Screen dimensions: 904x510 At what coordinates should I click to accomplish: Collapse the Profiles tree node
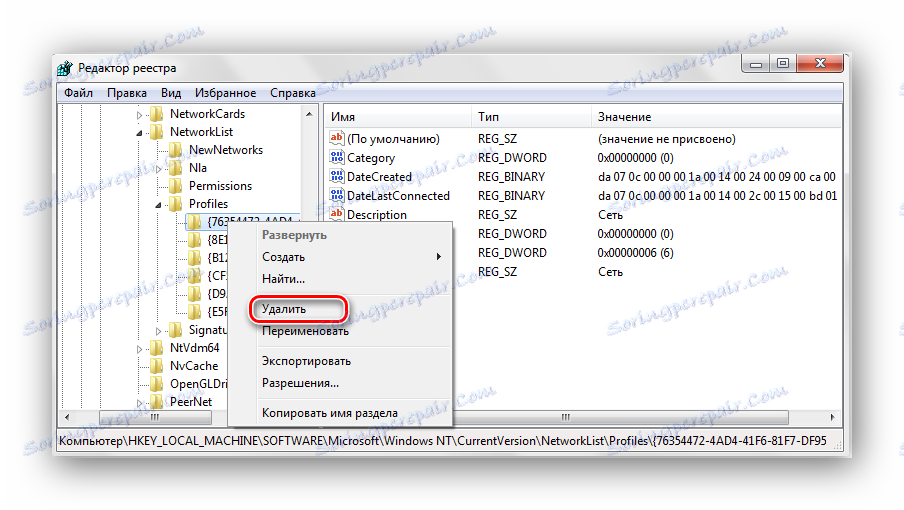click(159, 205)
